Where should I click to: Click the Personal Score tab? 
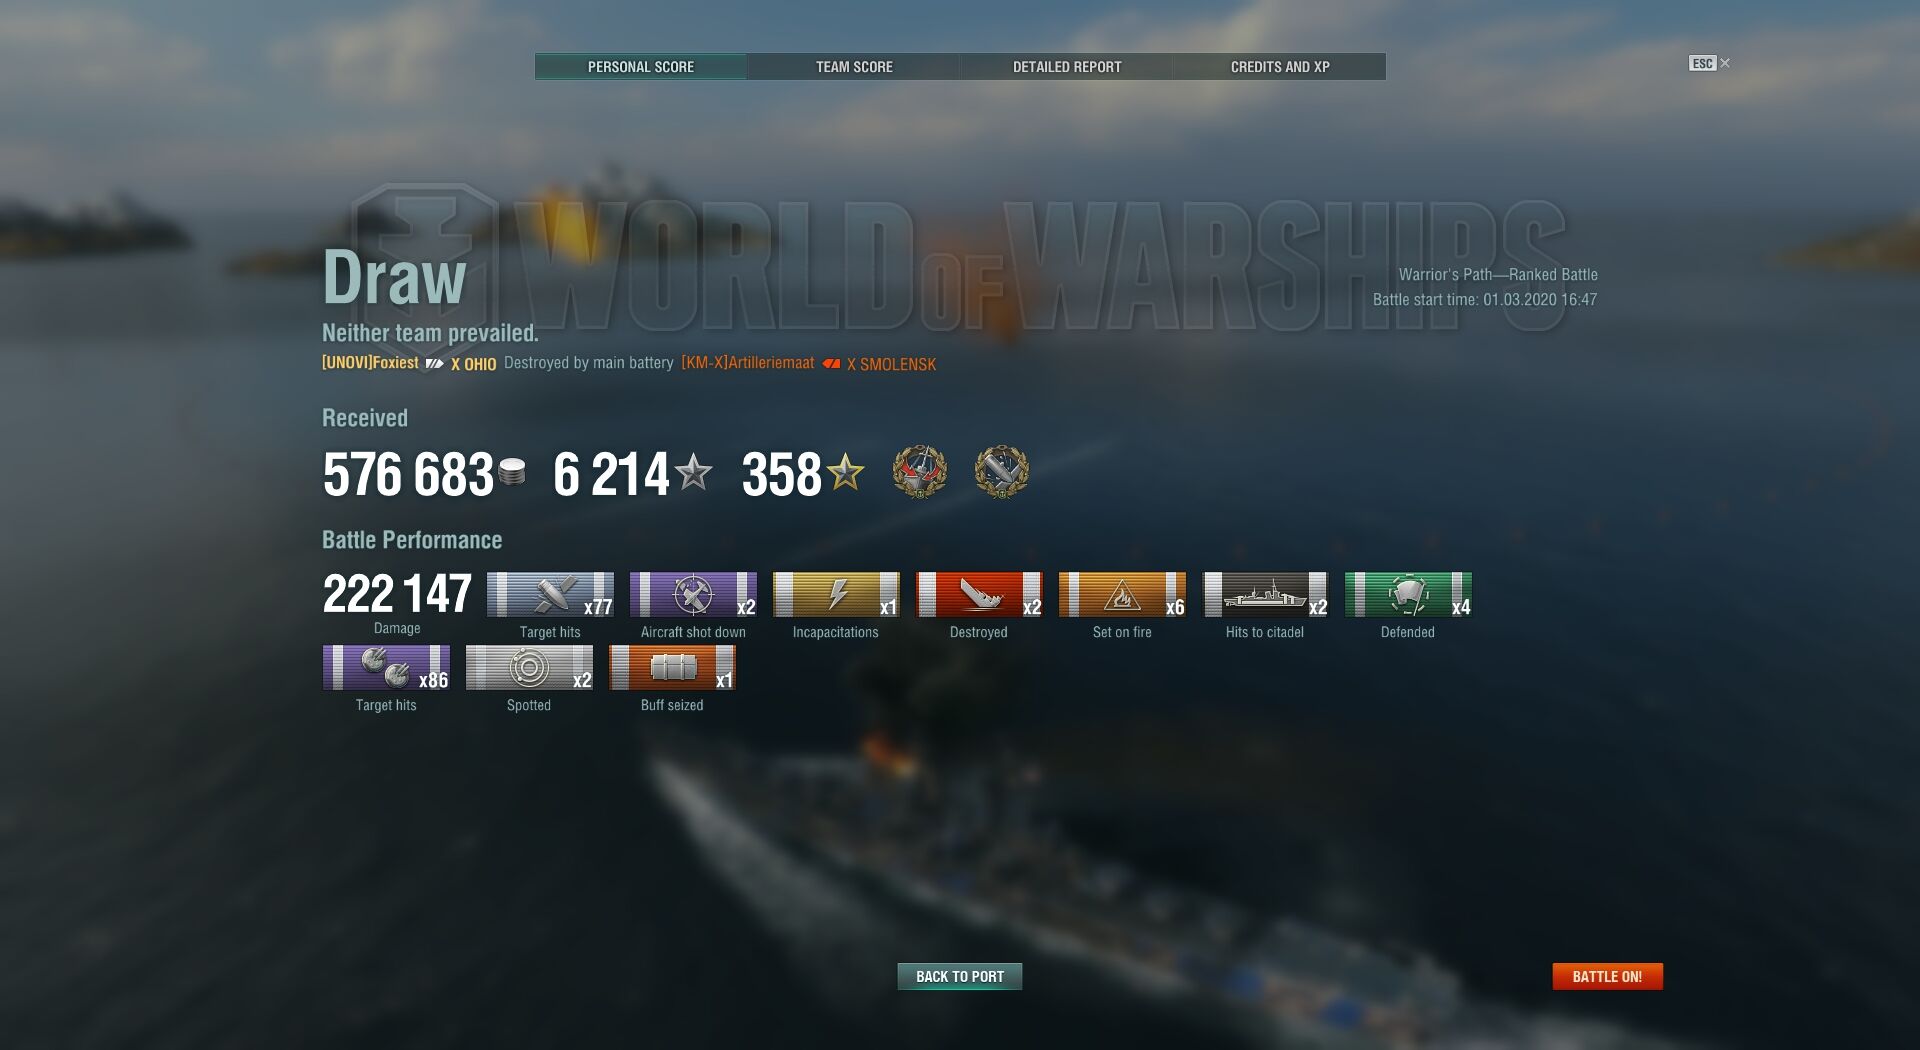point(641,67)
